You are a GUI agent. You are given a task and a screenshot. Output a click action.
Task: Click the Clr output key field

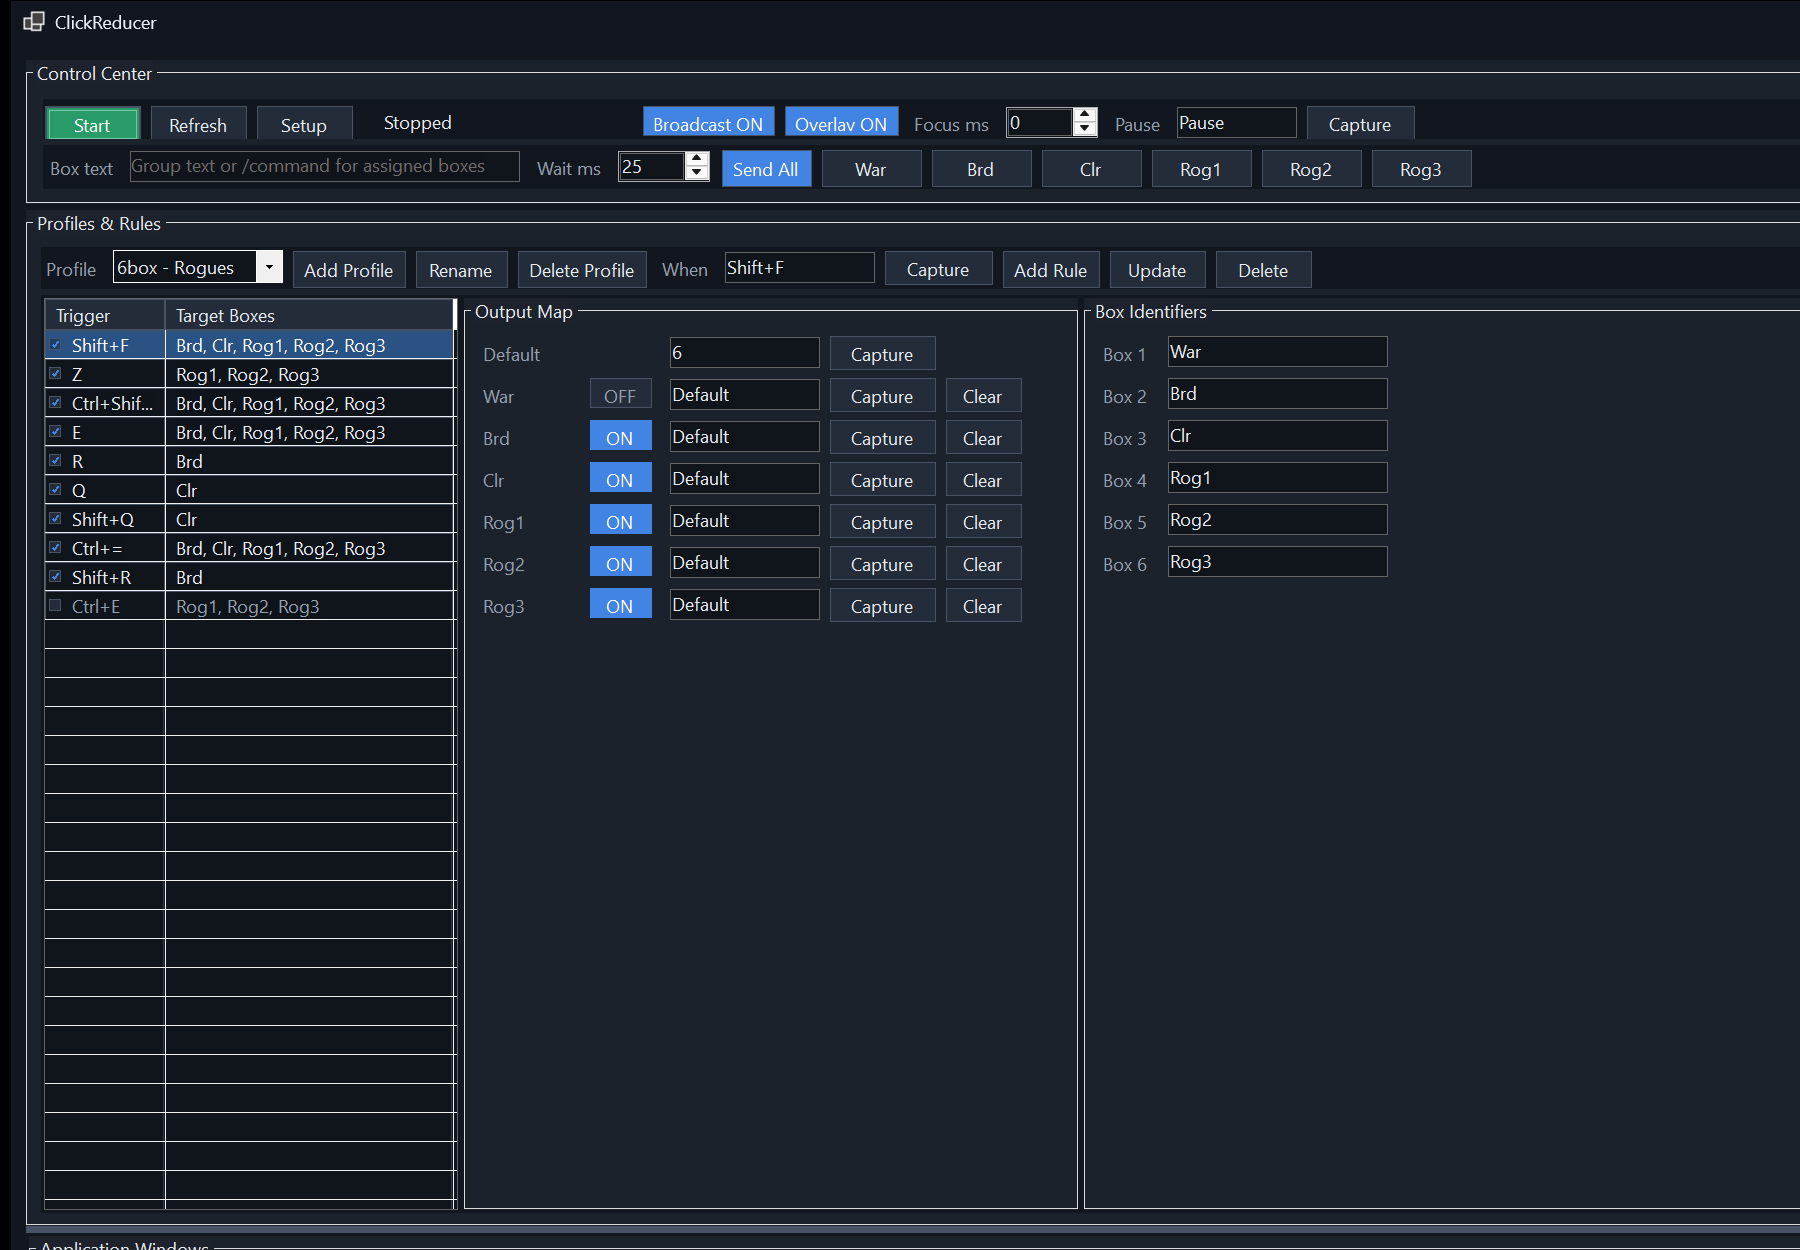(744, 478)
